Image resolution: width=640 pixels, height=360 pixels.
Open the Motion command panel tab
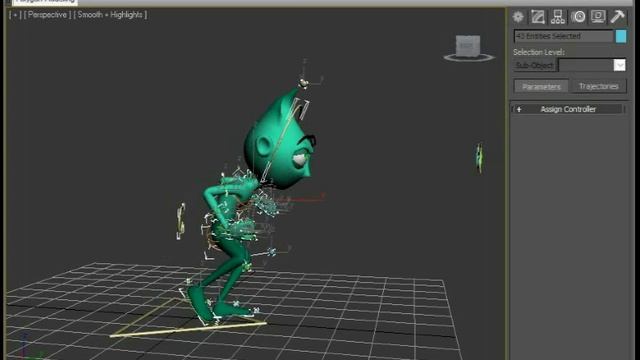(578, 17)
